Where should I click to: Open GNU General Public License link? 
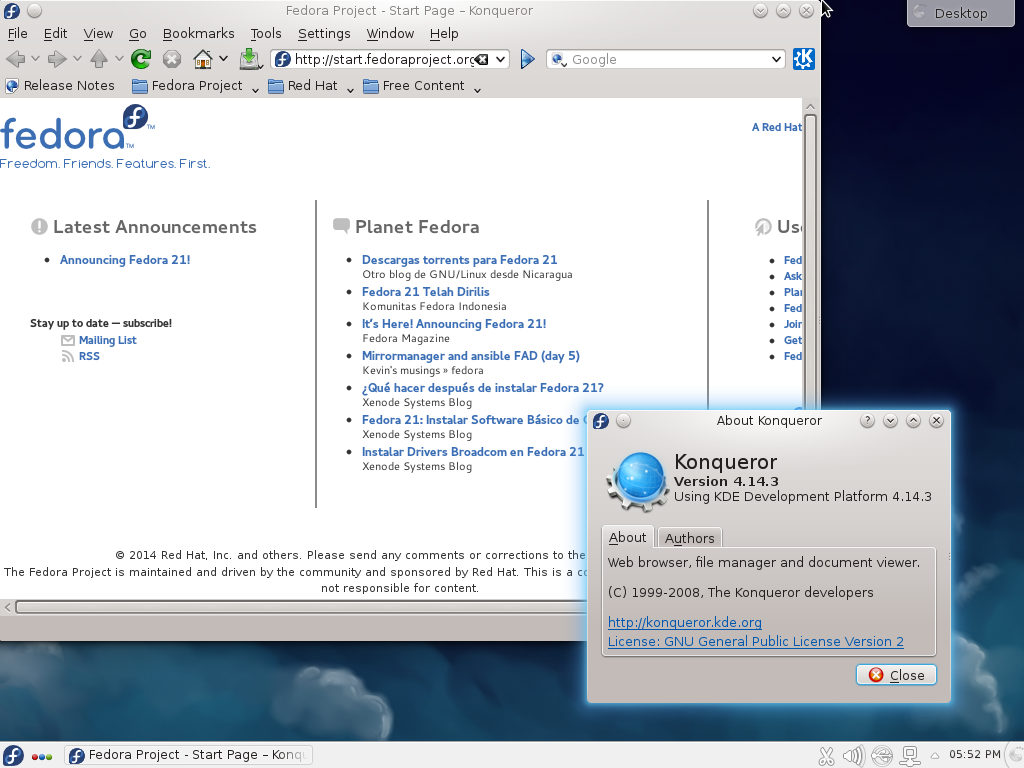pos(756,642)
